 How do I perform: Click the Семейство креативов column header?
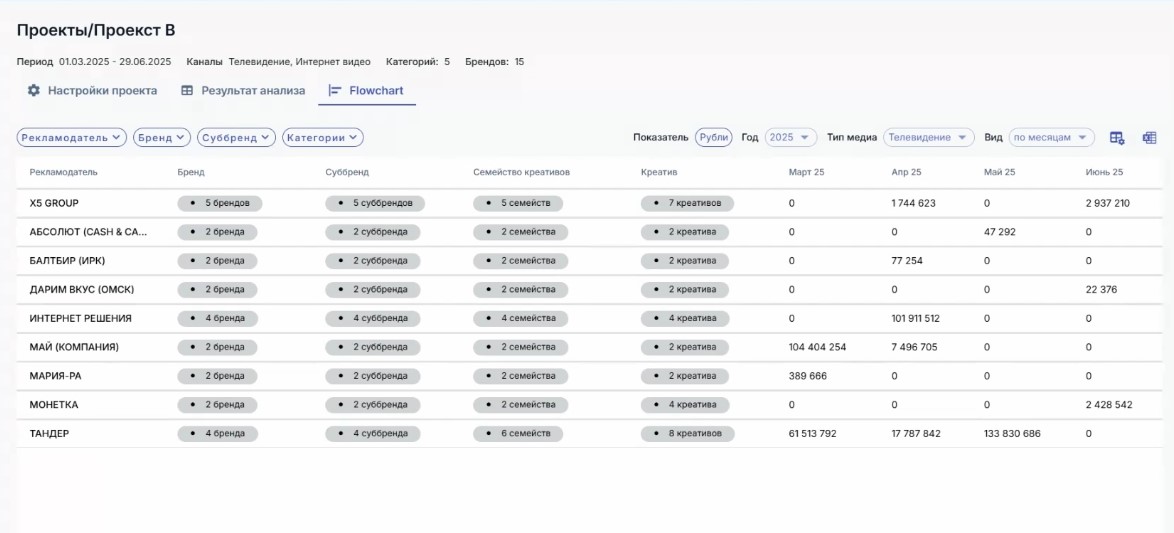coord(522,172)
